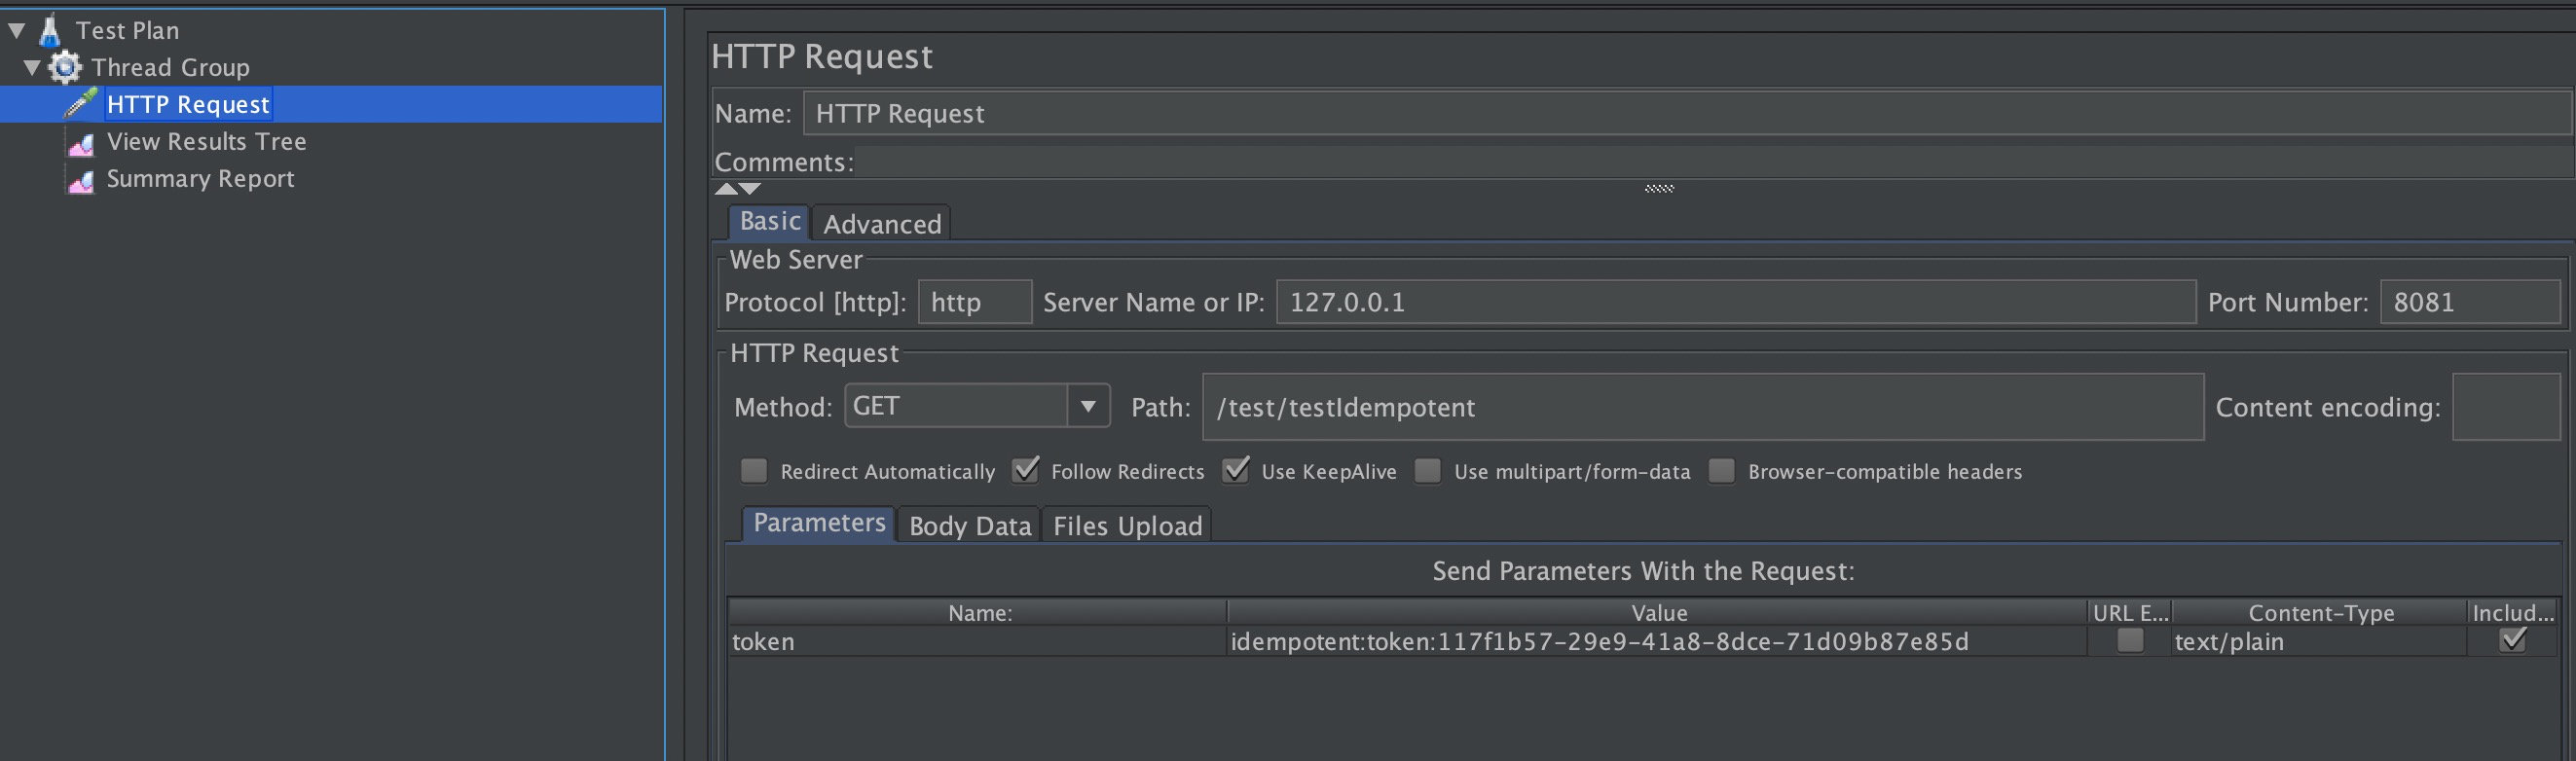The height and width of the screenshot is (761, 2576).
Task: Click the Thread Group gear icon
Action: 65,67
